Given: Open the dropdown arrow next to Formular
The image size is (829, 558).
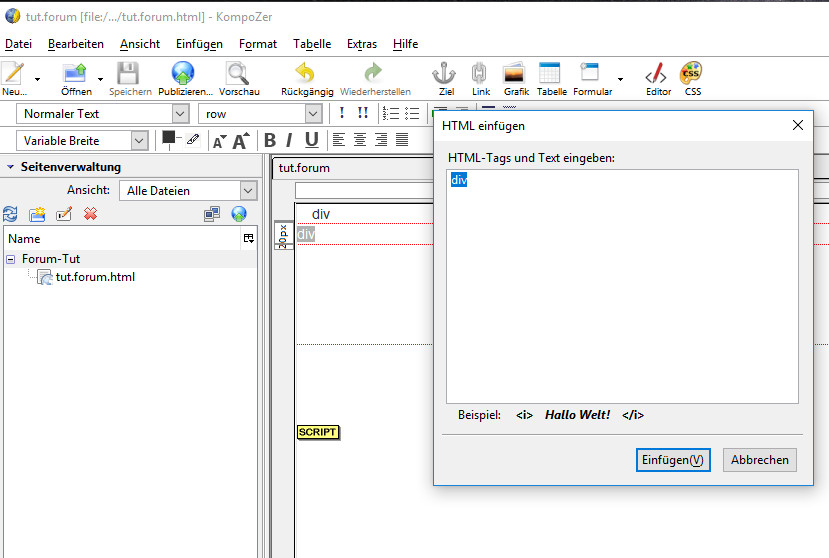Looking at the screenshot, I should pyautogui.click(x=621, y=79).
